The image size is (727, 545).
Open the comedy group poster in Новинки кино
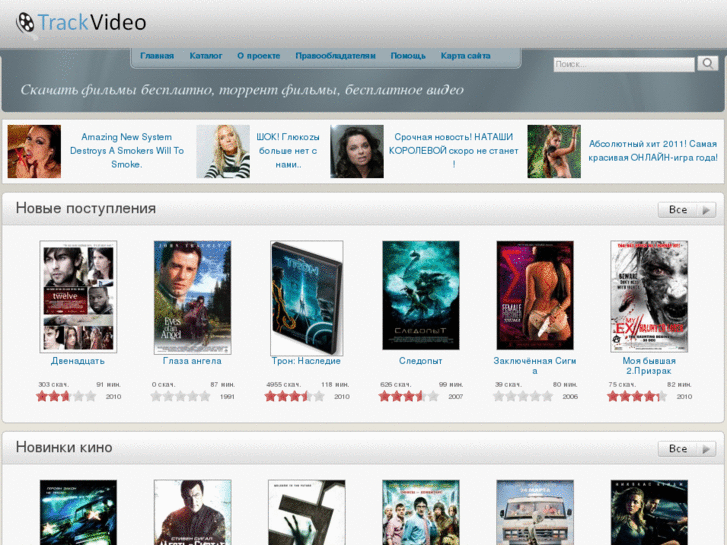(x=421, y=513)
